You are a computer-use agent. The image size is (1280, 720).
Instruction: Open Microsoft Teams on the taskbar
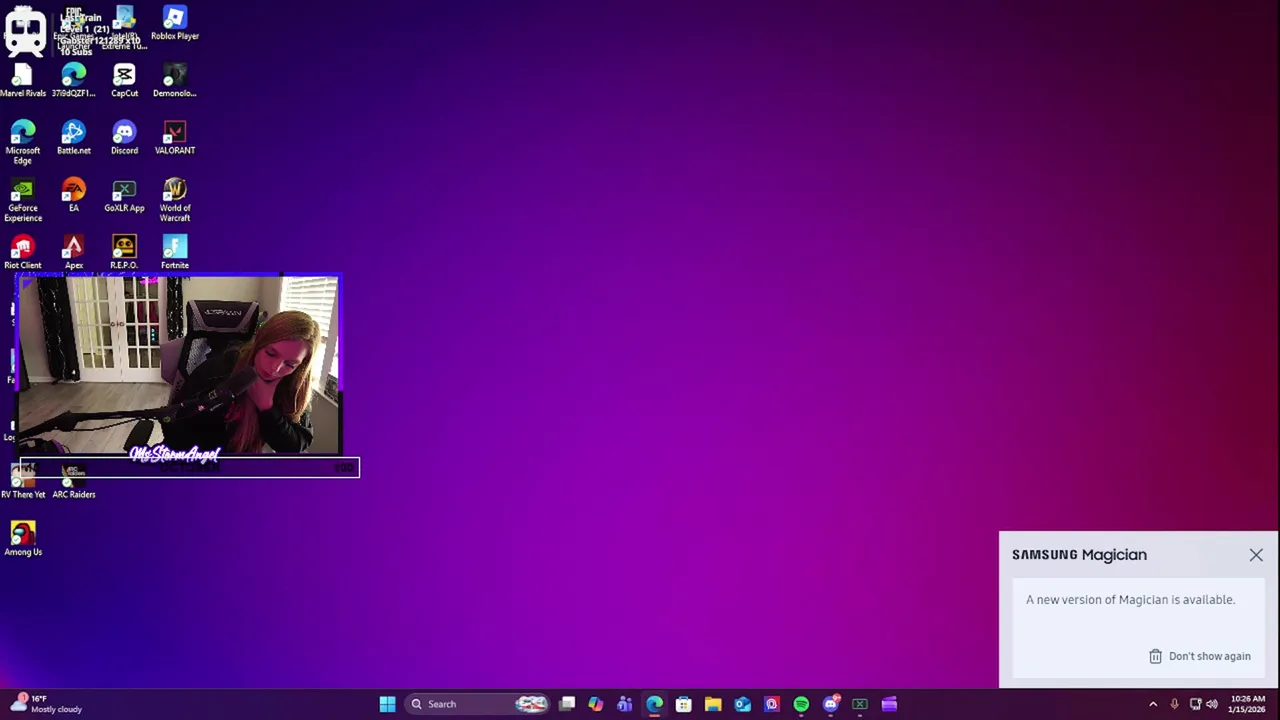[x=625, y=704]
